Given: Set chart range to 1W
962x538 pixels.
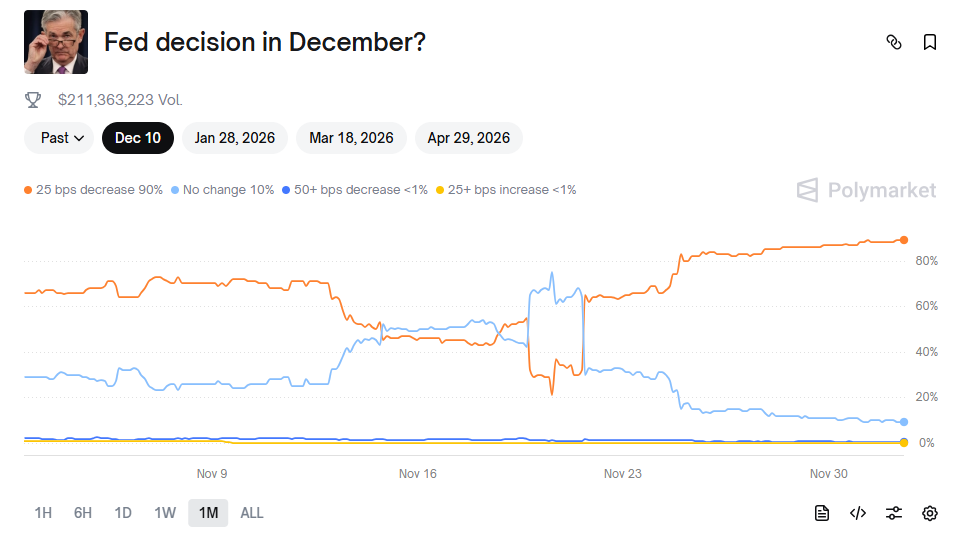Looking at the screenshot, I should click(x=165, y=513).
